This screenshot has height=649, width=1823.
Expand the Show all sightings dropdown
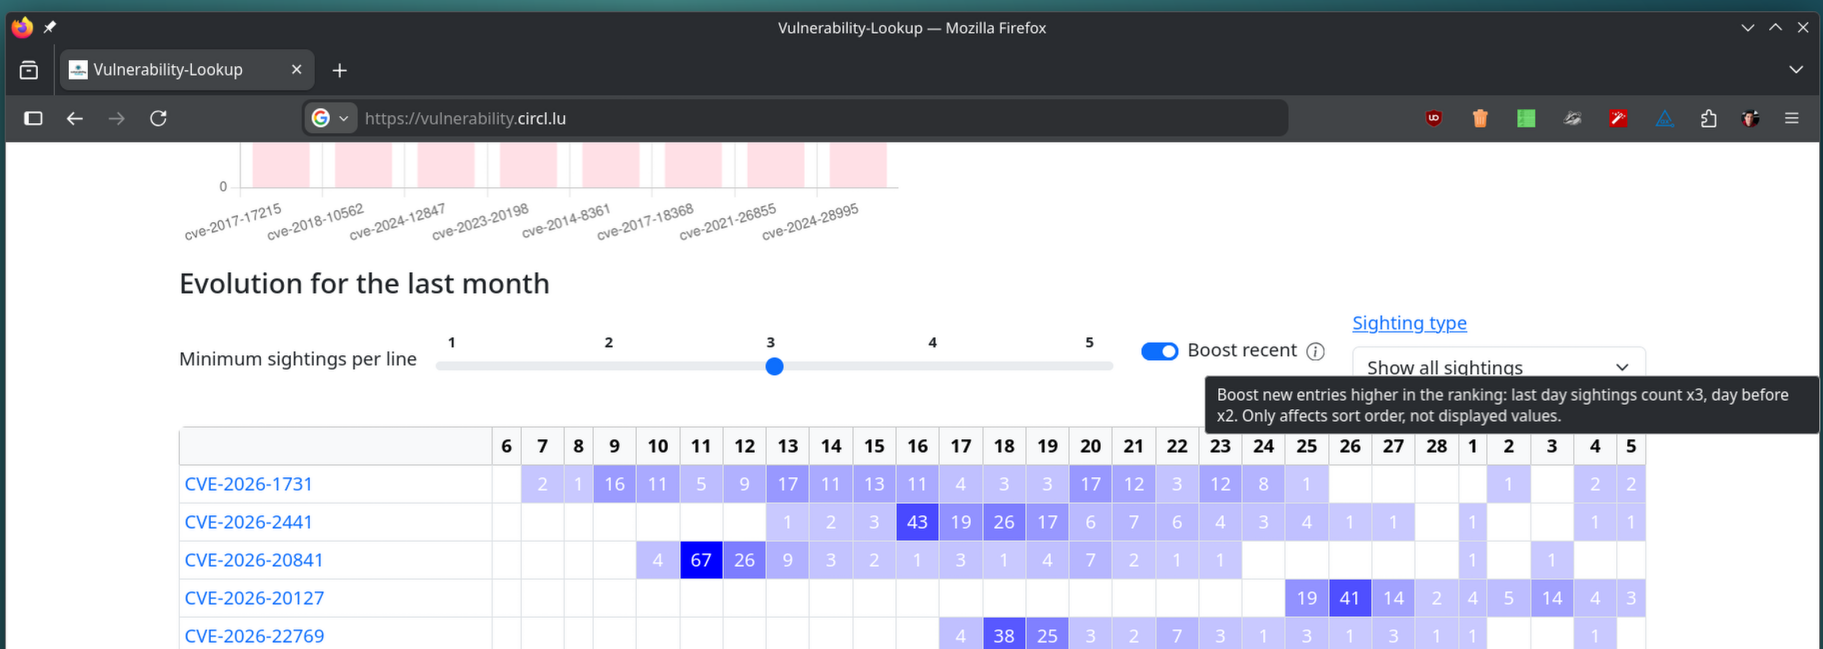point(1497,366)
